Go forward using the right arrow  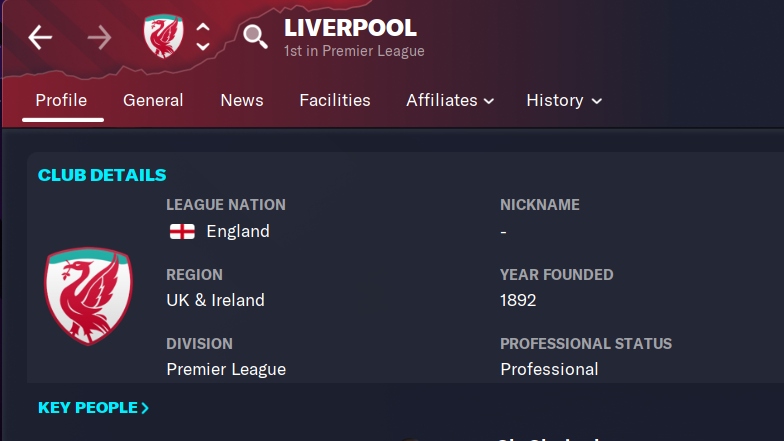(x=99, y=38)
